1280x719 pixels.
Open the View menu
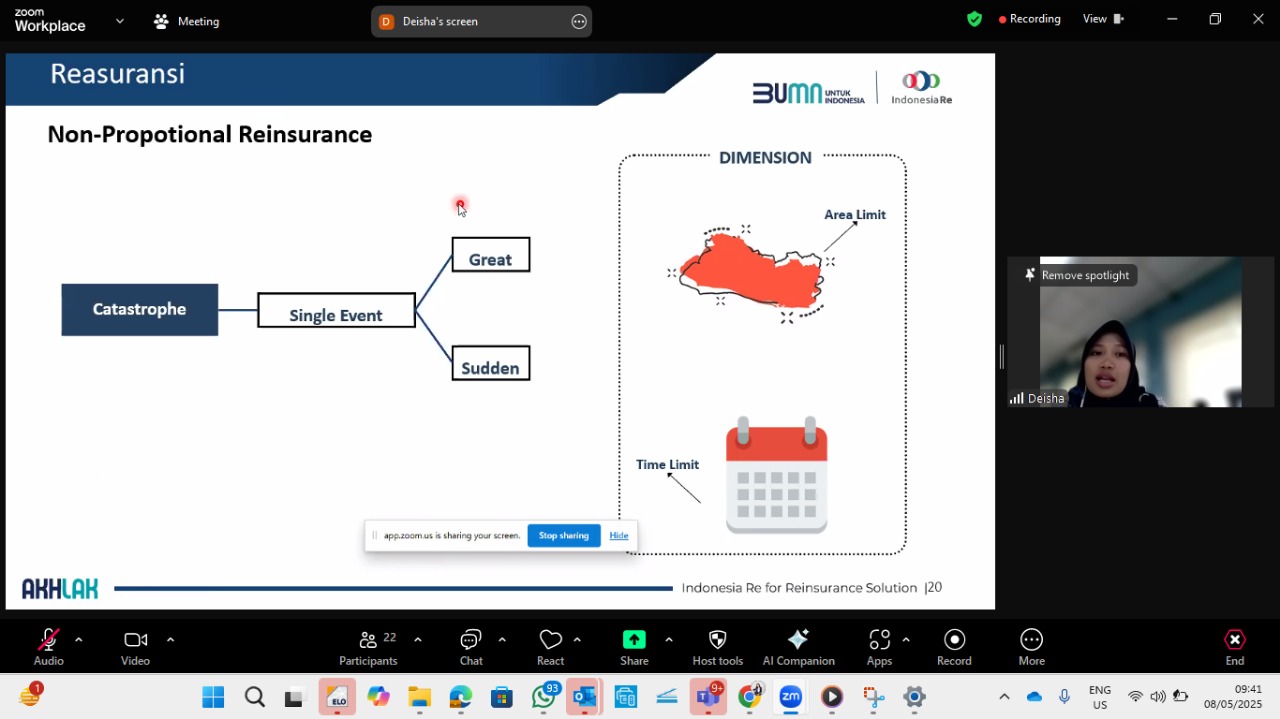pyautogui.click(x=1103, y=19)
